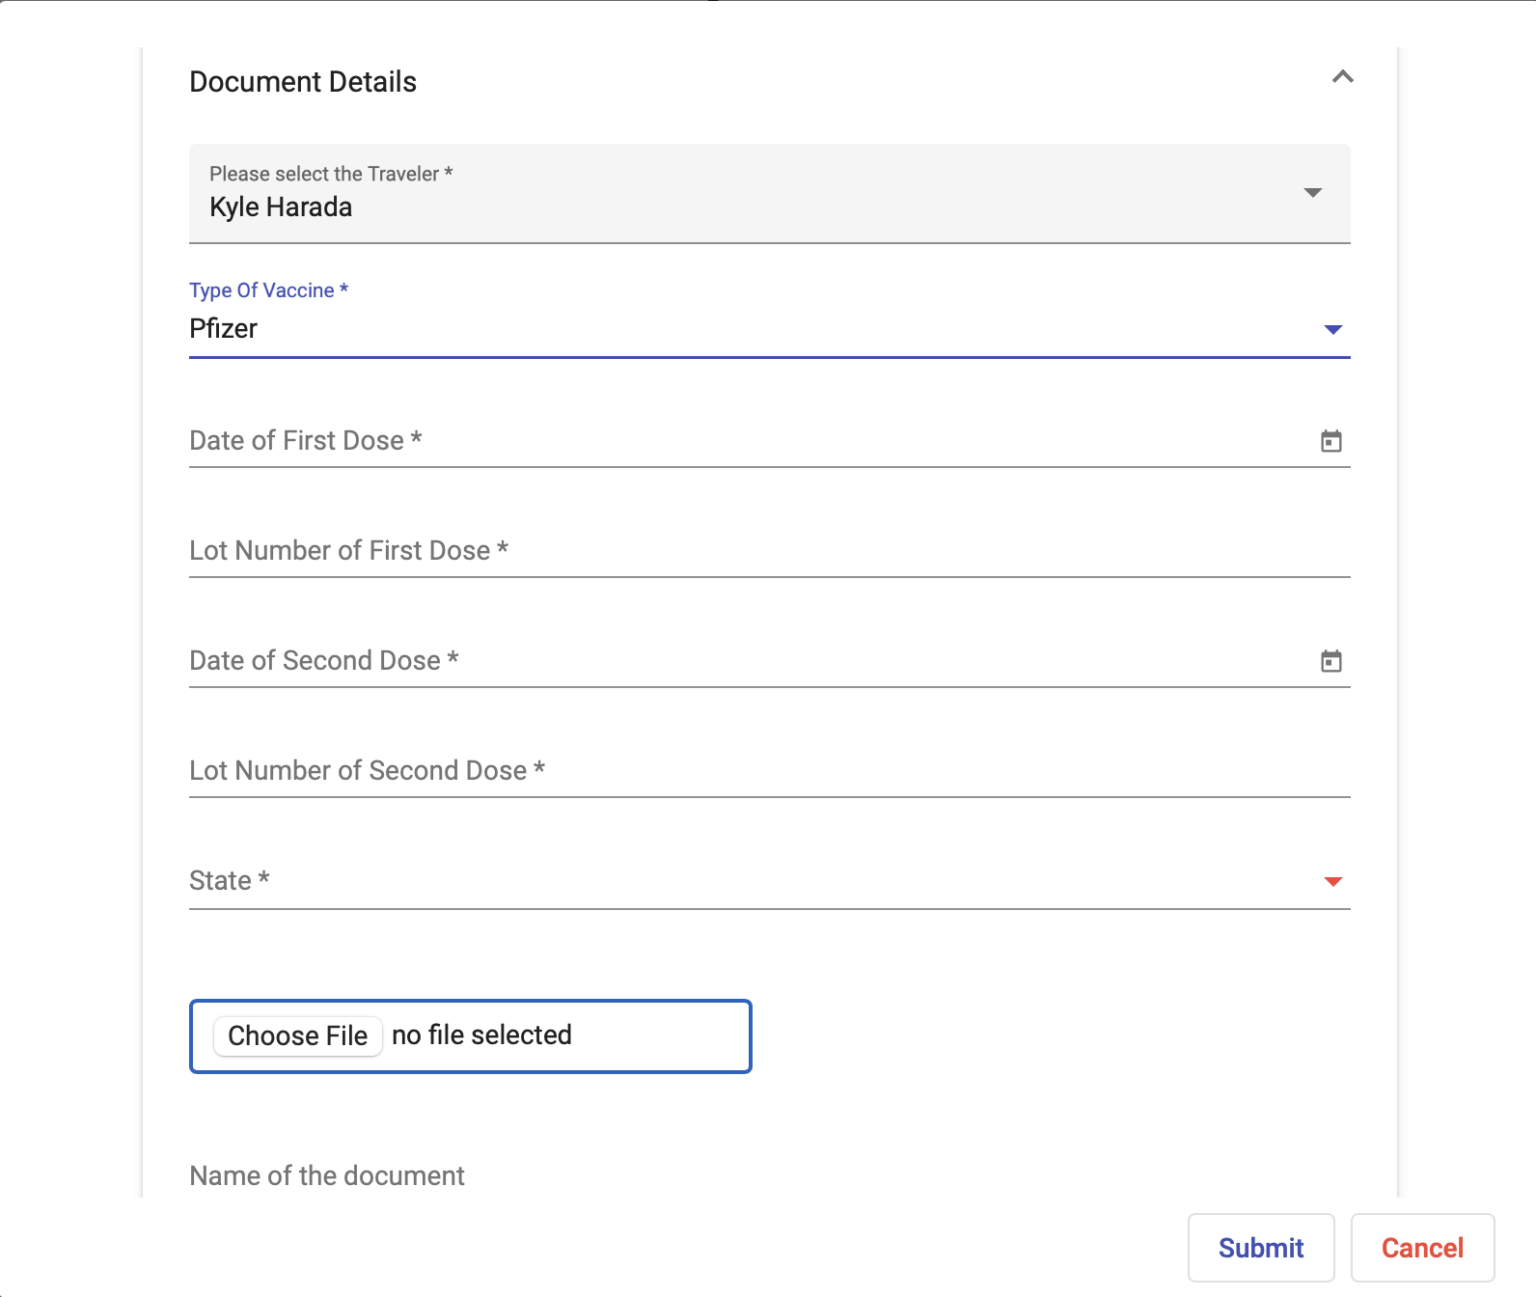Screen dimensions: 1536x1297
Task: Submit the vaccine document form
Action: 1261,1248
